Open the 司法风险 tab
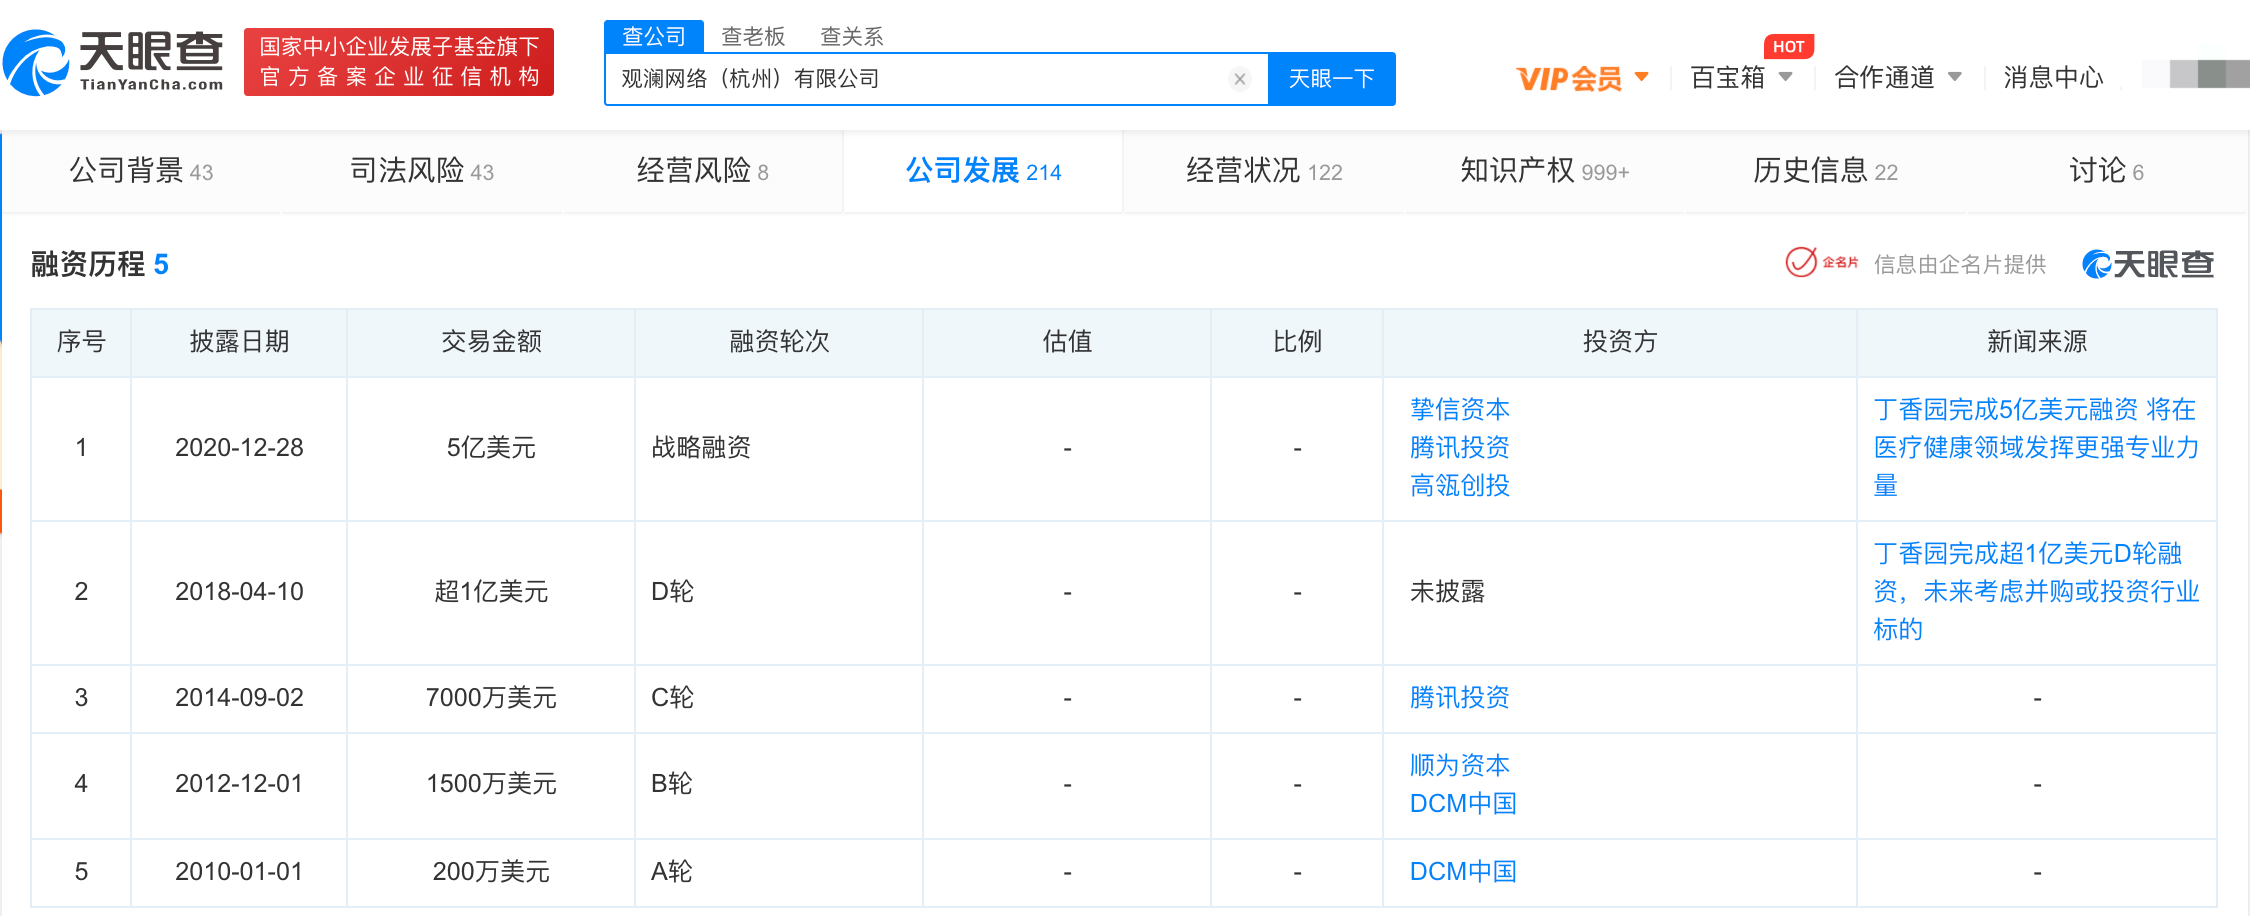The width and height of the screenshot is (2250, 916). (x=422, y=171)
